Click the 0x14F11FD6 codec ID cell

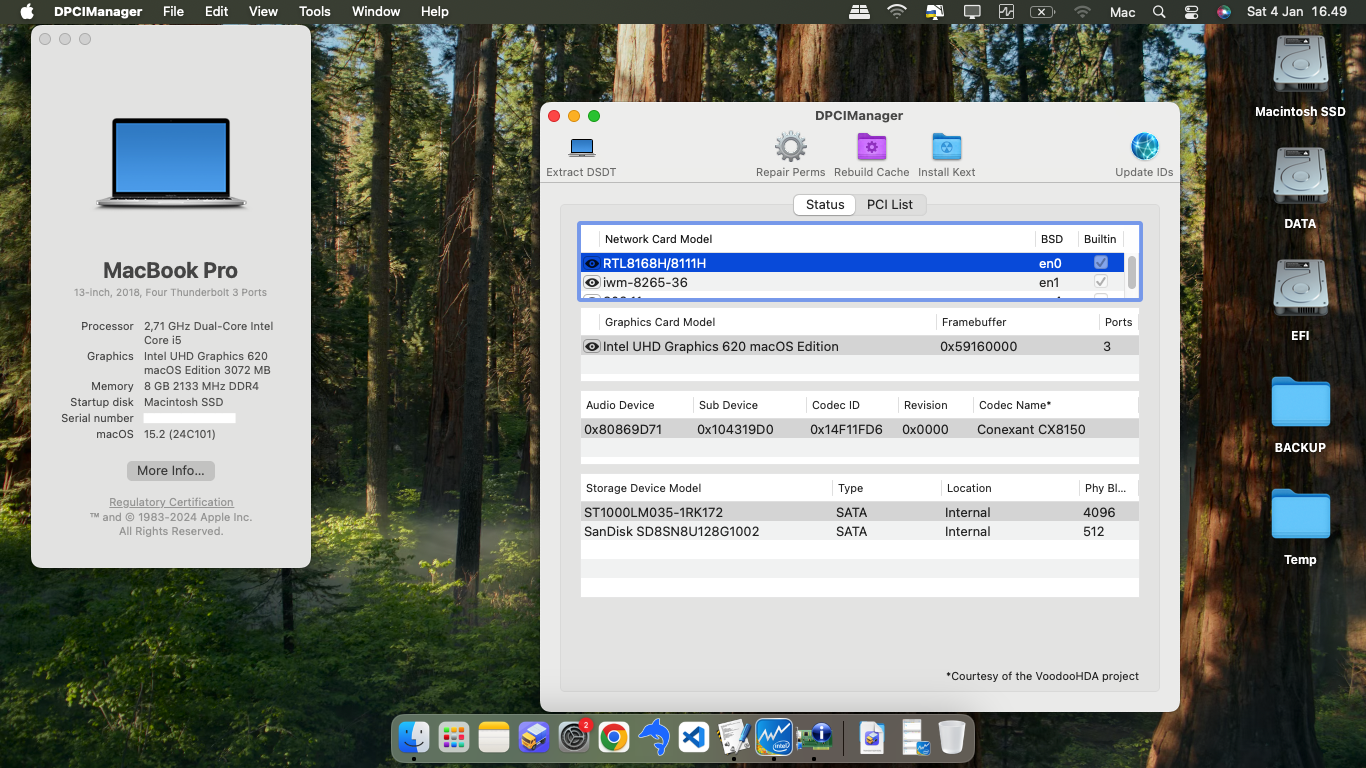click(846, 429)
